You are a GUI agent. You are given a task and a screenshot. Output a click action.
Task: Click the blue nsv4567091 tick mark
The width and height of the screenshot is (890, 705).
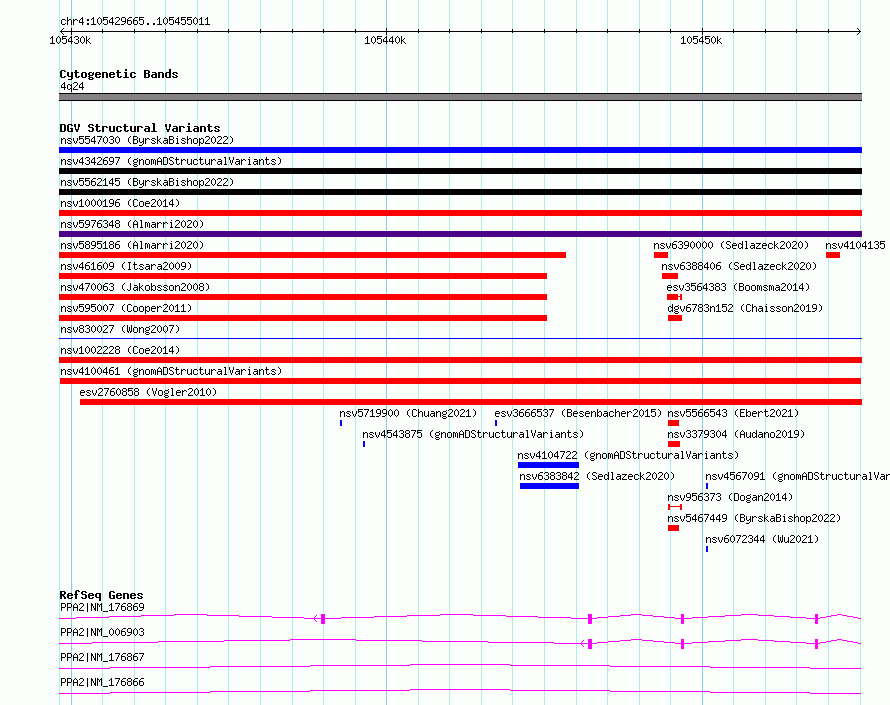pyautogui.click(x=707, y=486)
